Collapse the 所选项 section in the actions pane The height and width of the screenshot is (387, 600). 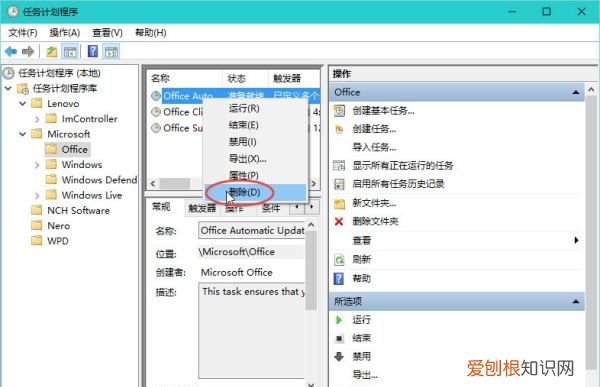(x=576, y=302)
